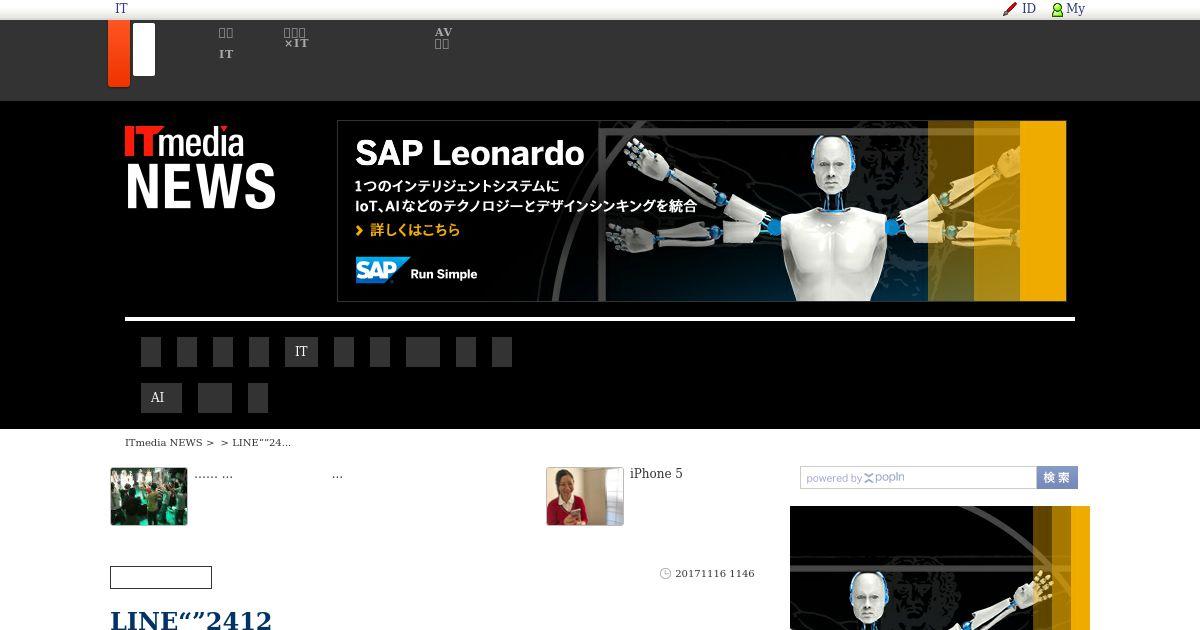This screenshot has width=1200, height=630.
Task: Click the 検索 search button
Action: click(x=1057, y=478)
